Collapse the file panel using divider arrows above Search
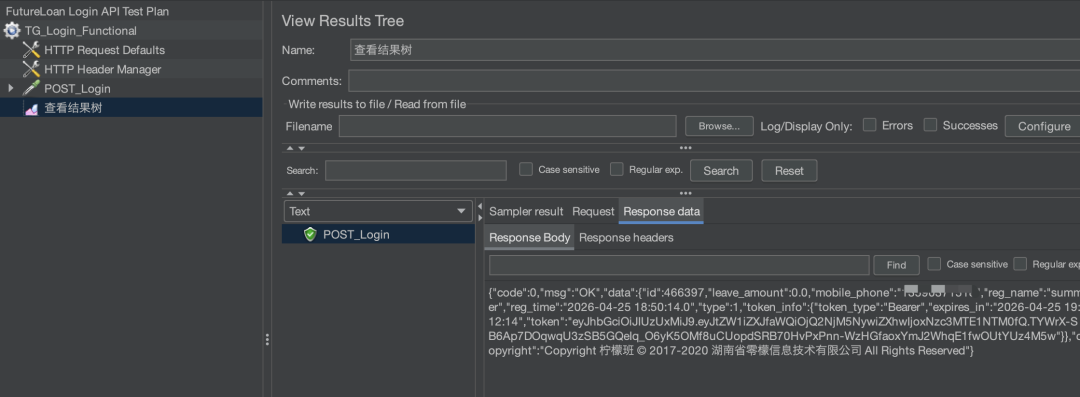 pos(296,147)
